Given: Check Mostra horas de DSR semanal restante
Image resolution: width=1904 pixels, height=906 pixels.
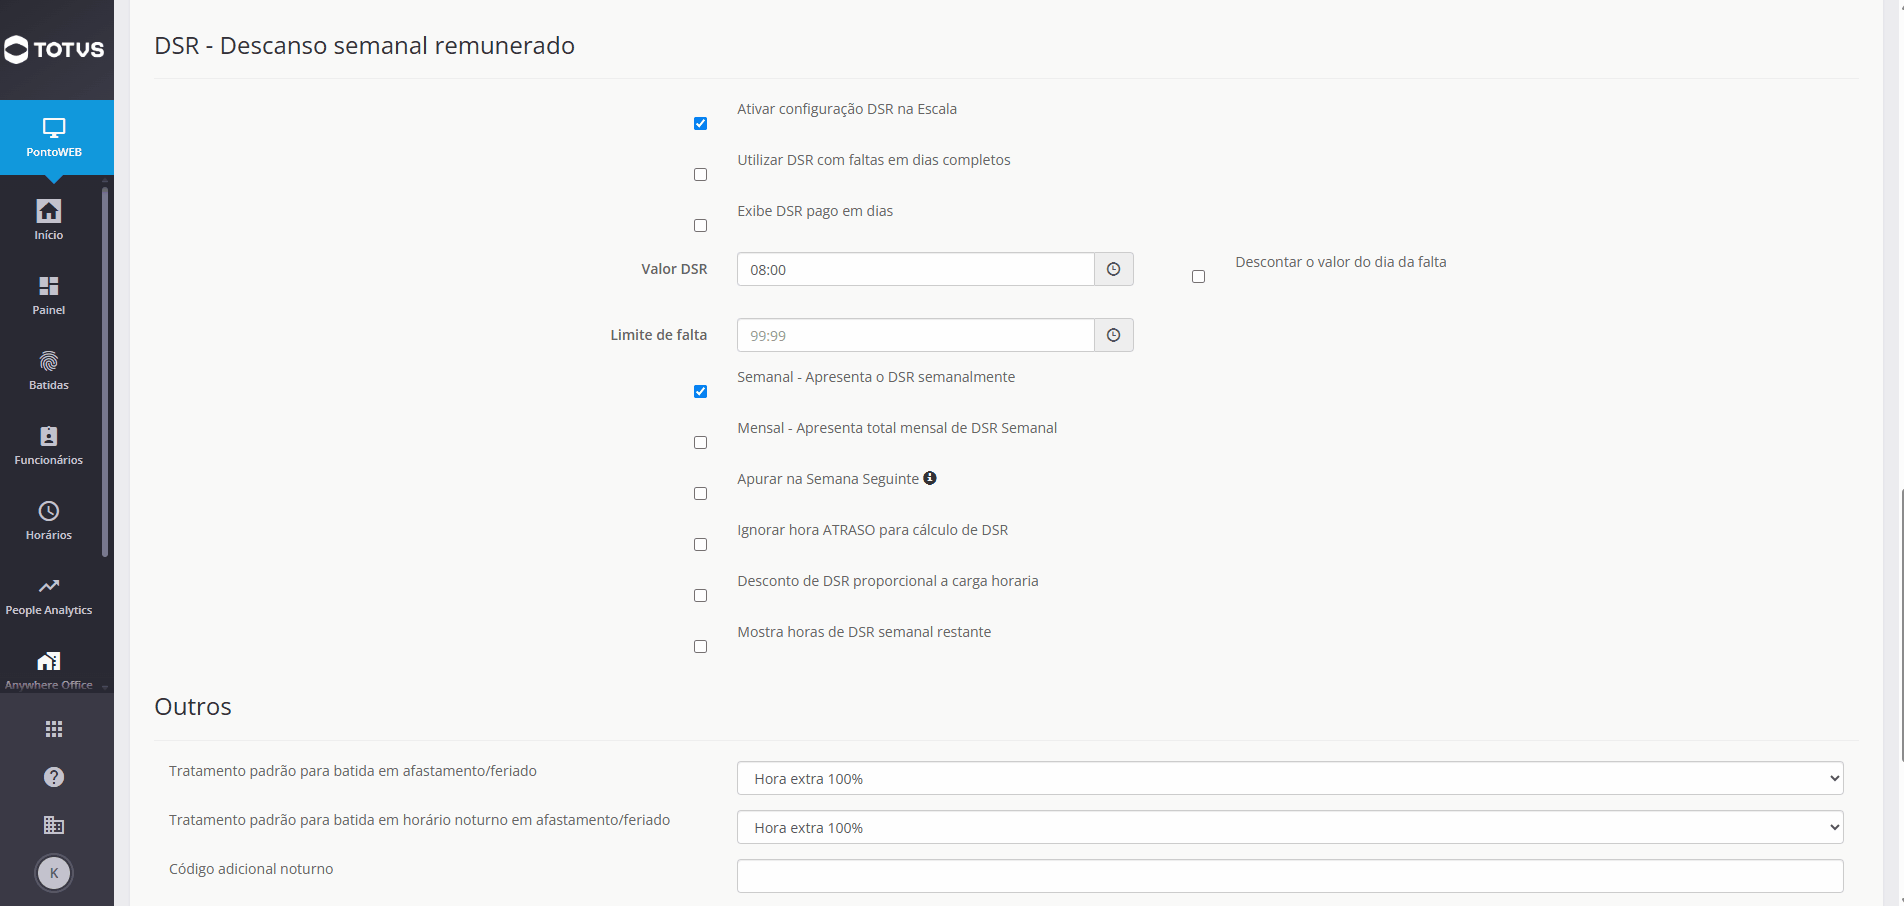Looking at the screenshot, I should pos(700,646).
